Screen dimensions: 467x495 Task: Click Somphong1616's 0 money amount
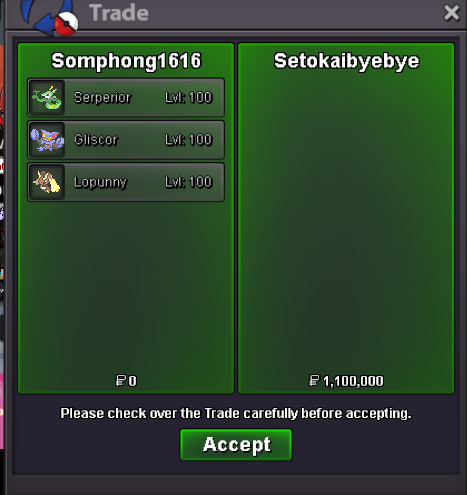pyautogui.click(x=133, y=381)
